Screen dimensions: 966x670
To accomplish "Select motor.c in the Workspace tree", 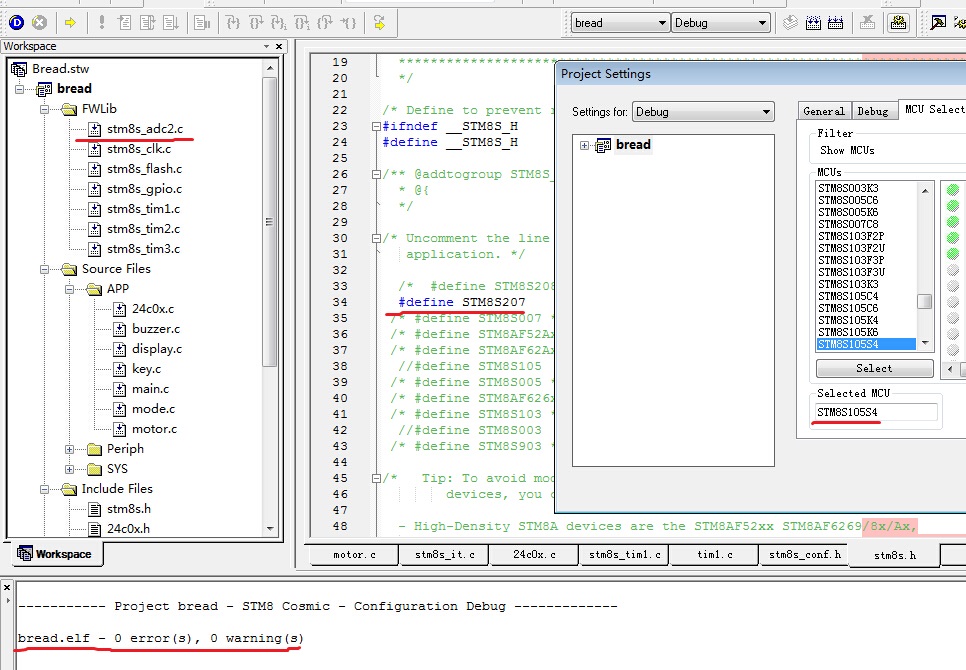I will tap(154, 429).
